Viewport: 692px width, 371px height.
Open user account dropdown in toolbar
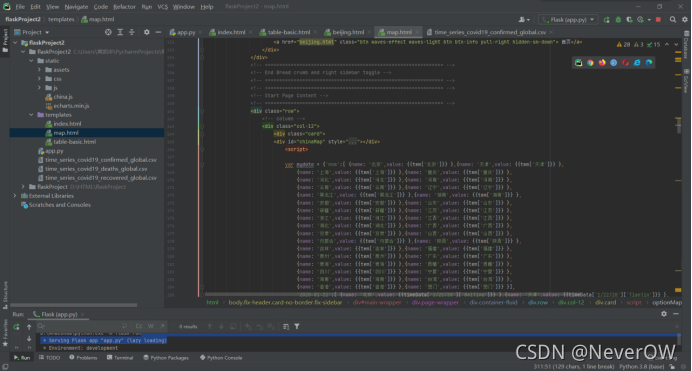point(524,20)
